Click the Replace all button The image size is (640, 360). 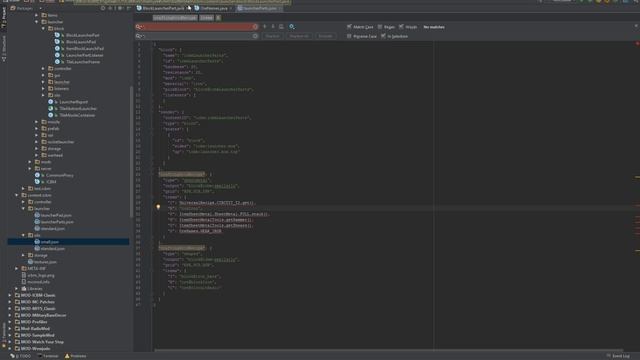(299, 36)
